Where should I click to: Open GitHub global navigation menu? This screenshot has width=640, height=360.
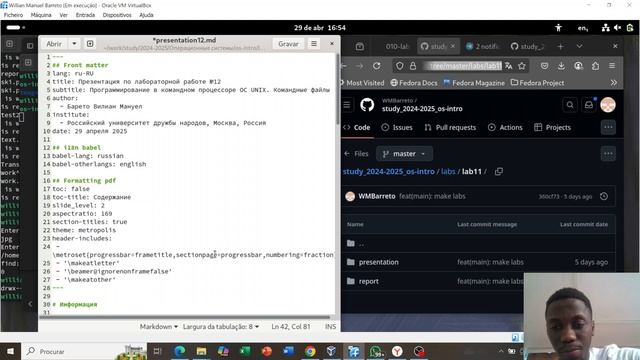tap(347, 105)
